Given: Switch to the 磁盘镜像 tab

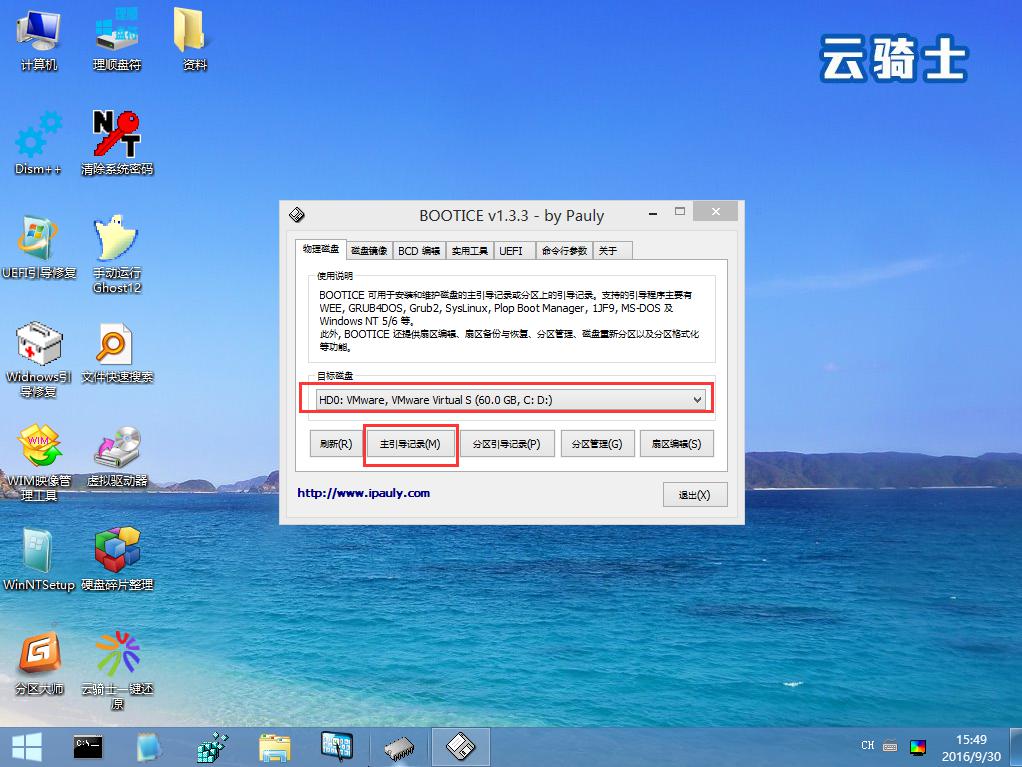Looking at the screenshot, I should pyautogui.click(x=368, y=250).
